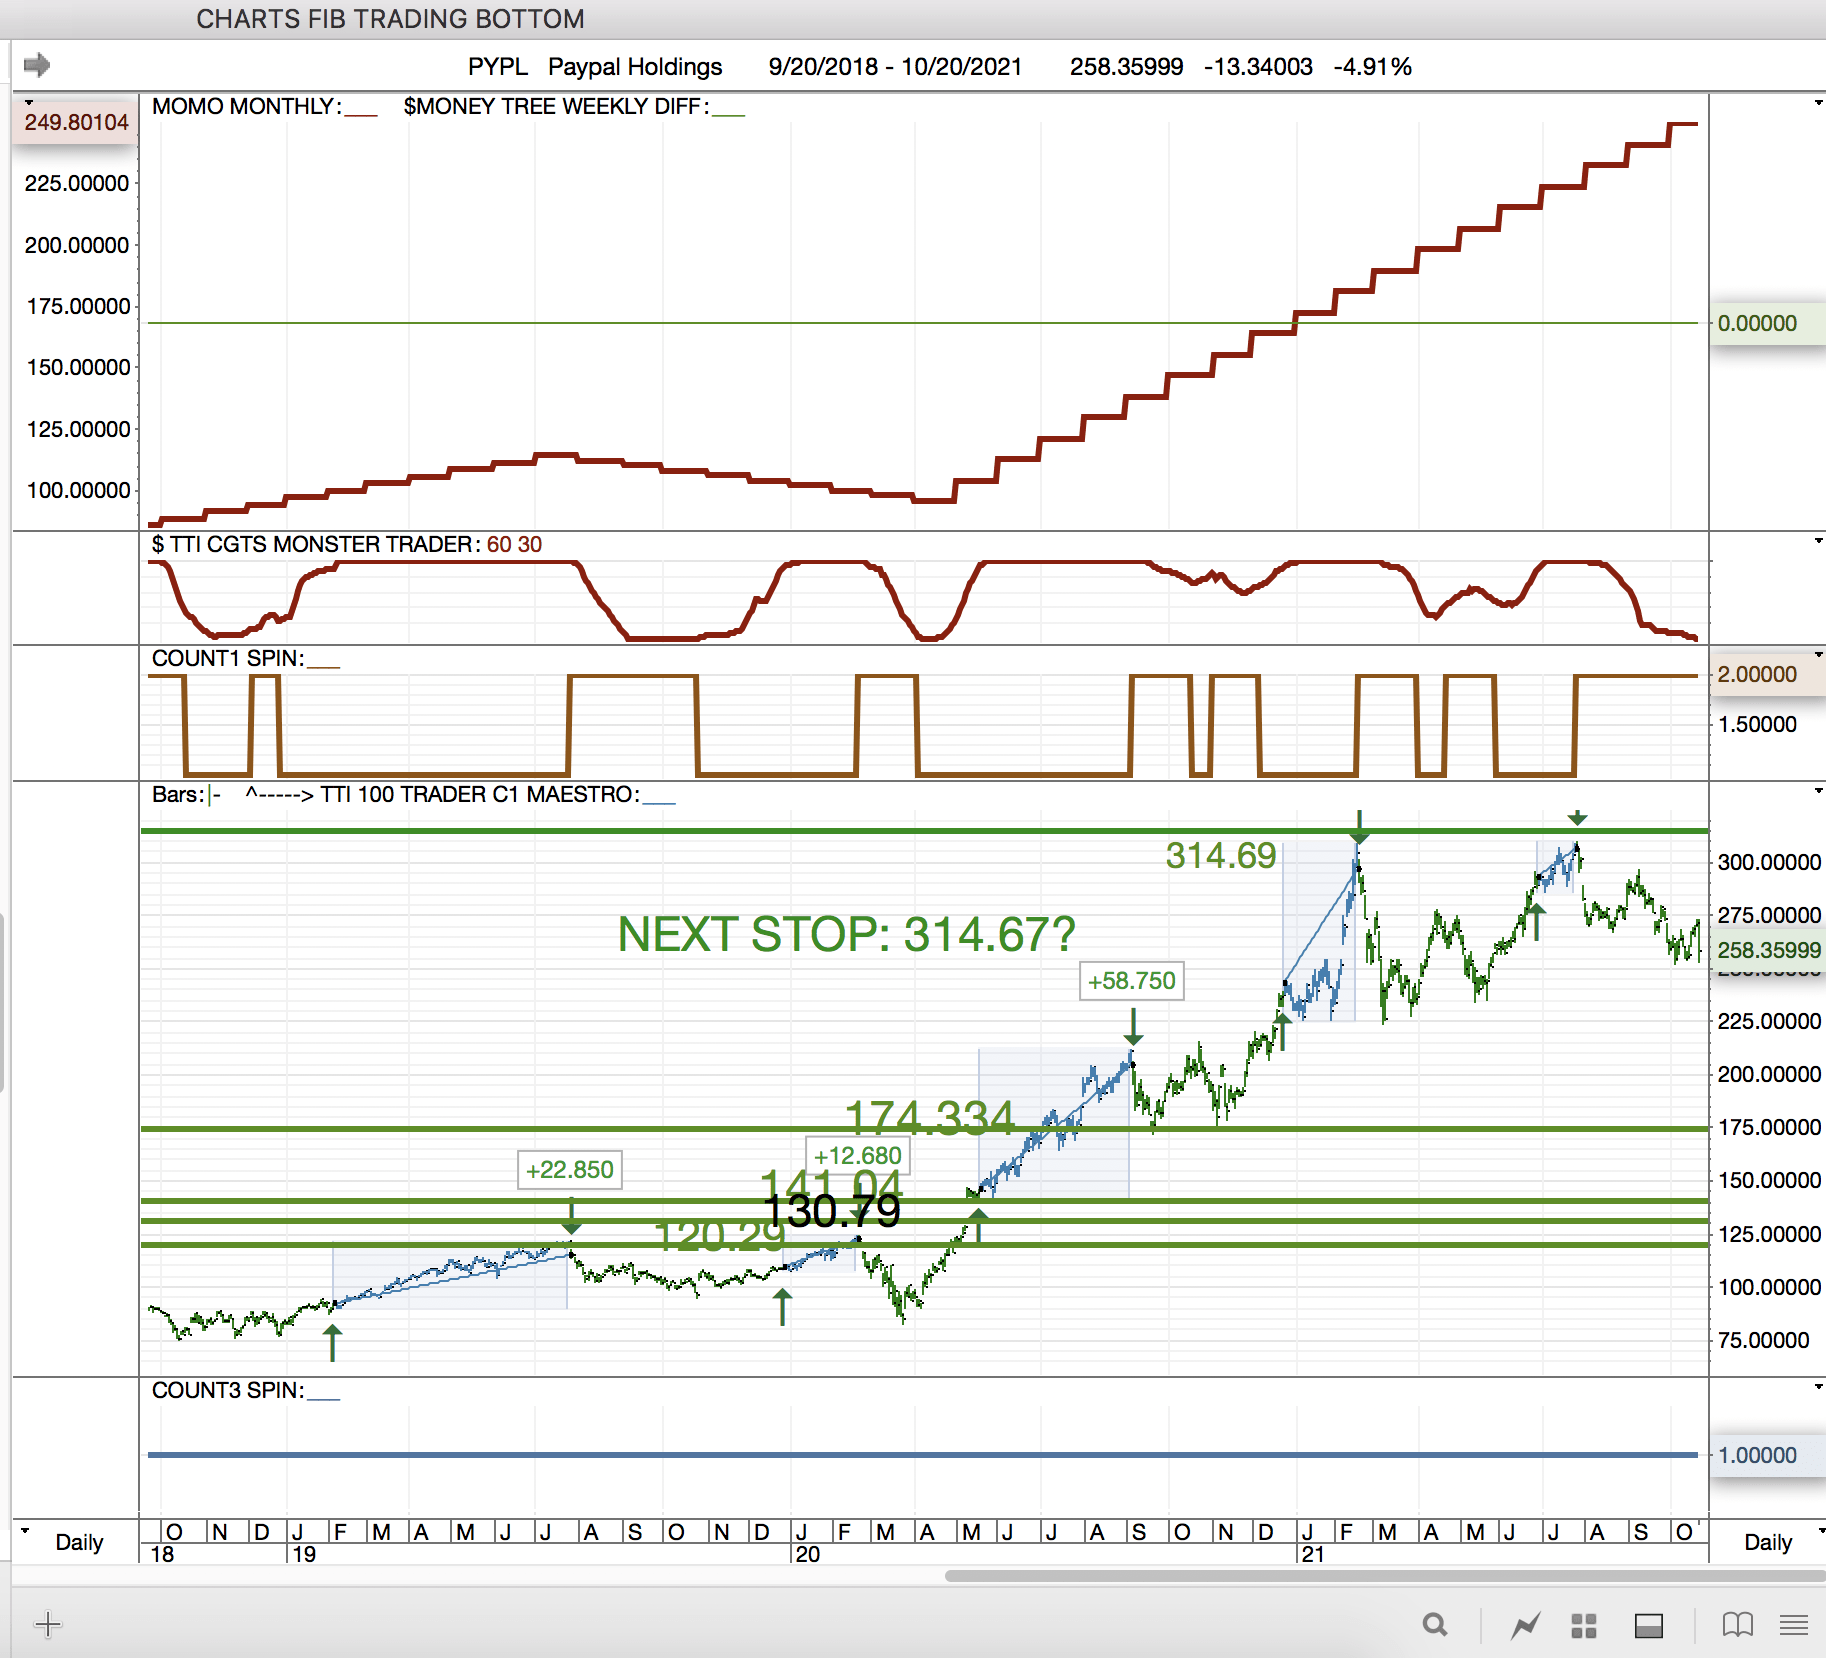Click the 1.50000 scale value
The width and height of the screenshot is (1826, 1658).
click(x=1758, y=724)
